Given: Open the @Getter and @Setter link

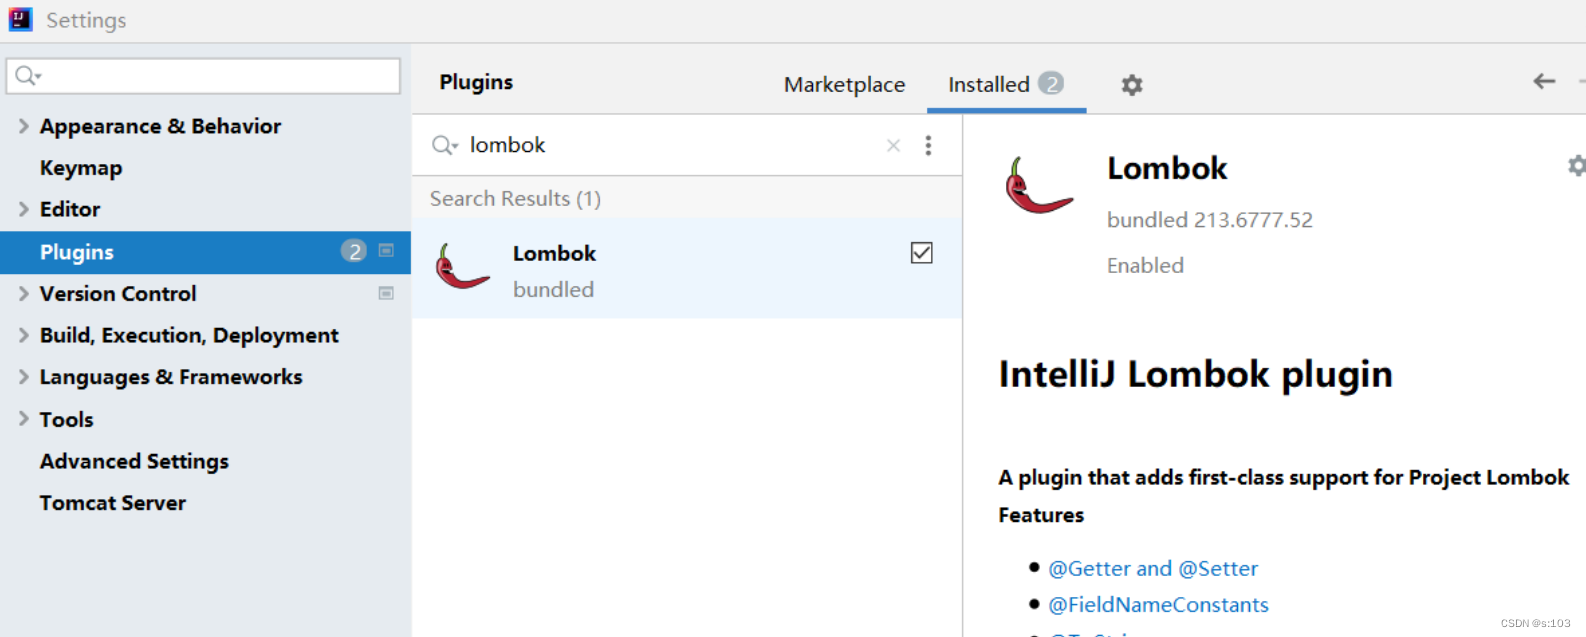Looking at the screenshot, I should click(x=1153, y=569).
